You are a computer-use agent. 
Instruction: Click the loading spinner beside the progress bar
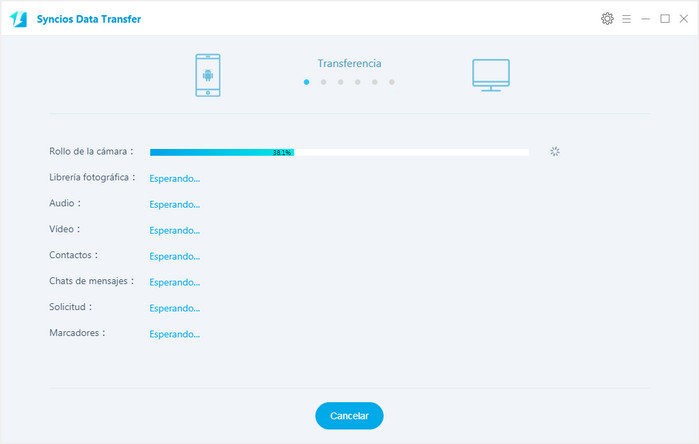coord(555,152)
